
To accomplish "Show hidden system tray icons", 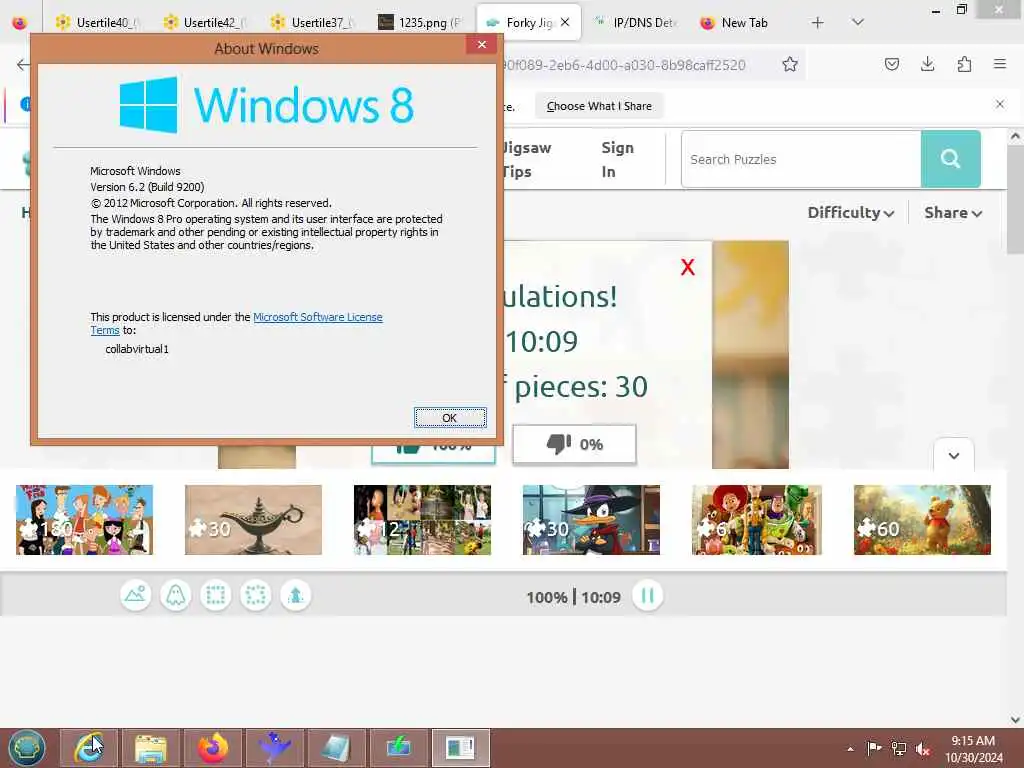I will 850,749.
